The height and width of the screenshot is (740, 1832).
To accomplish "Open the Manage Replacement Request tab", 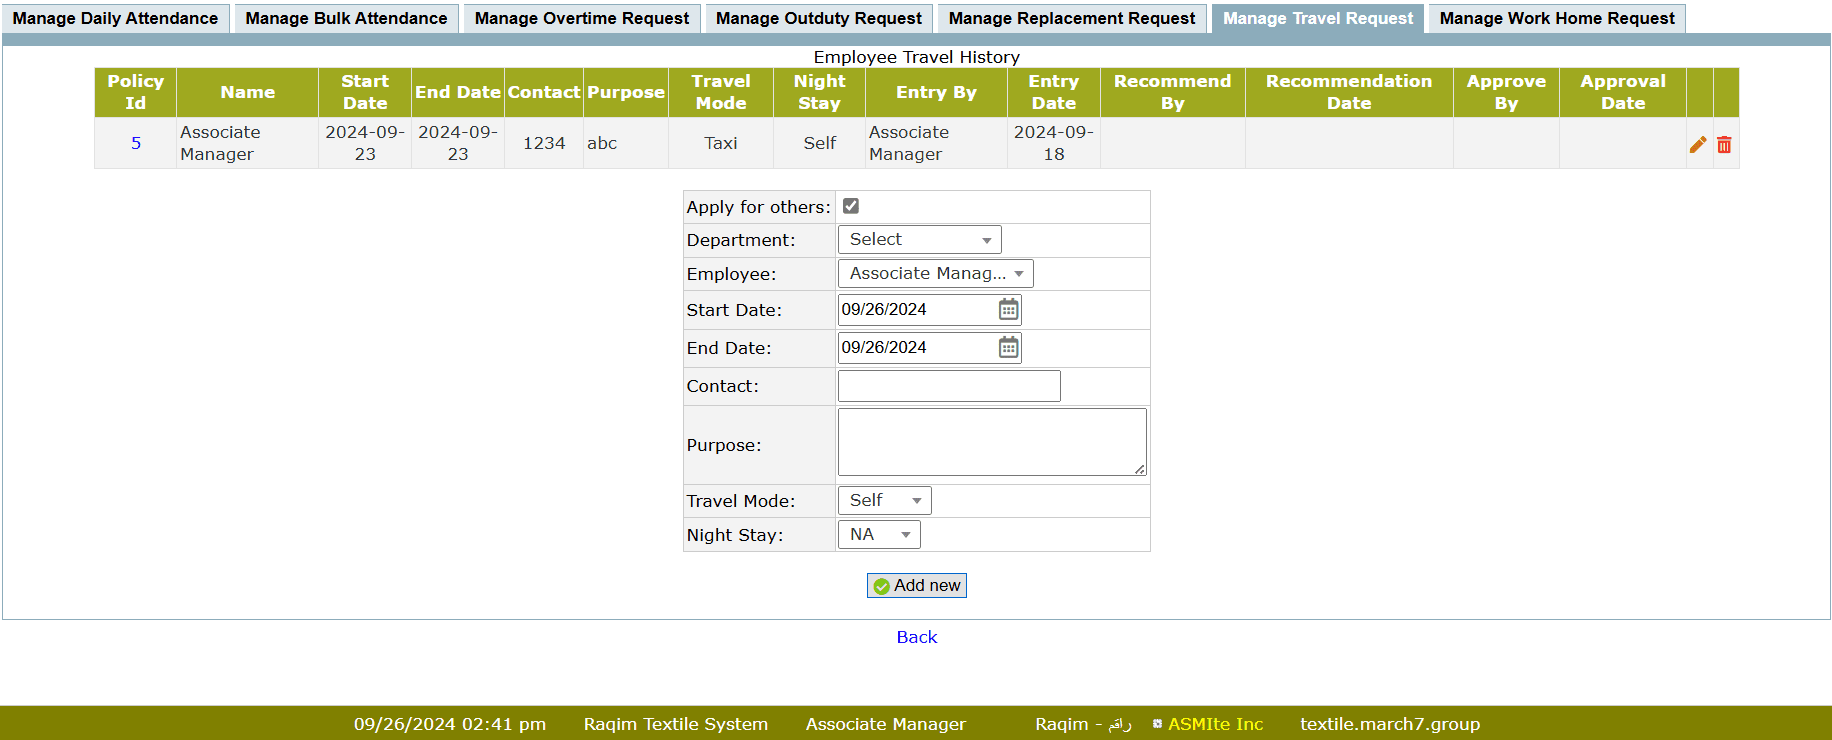I will [1071, 19].
